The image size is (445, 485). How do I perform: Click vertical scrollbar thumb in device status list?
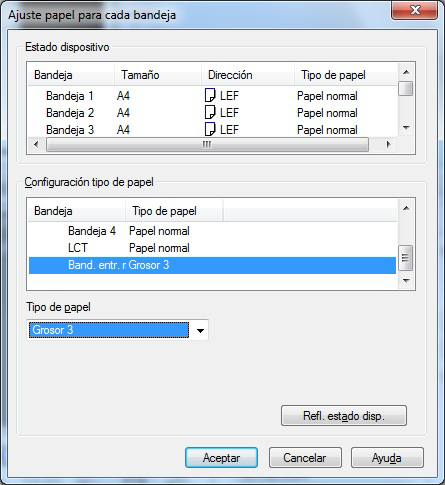click(406, 89)
